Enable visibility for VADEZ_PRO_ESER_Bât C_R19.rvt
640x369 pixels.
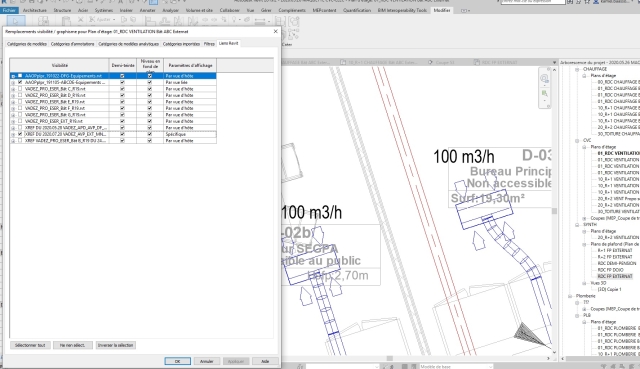(20, 89)
